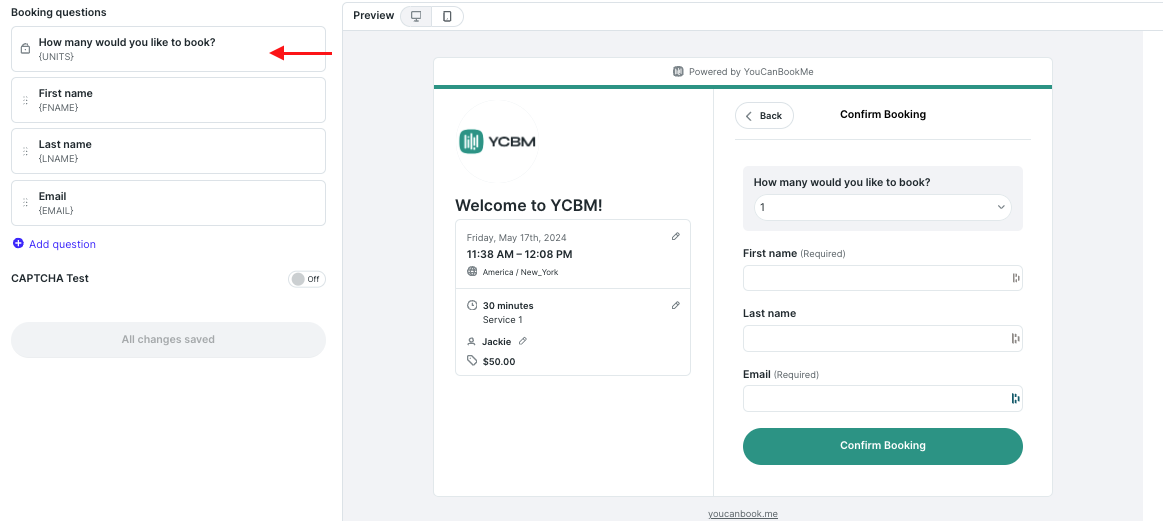The width and height of the screenshot is (1163, 521).
Task: Click autofill icon in Email field
Action: tap(1015, 399)
